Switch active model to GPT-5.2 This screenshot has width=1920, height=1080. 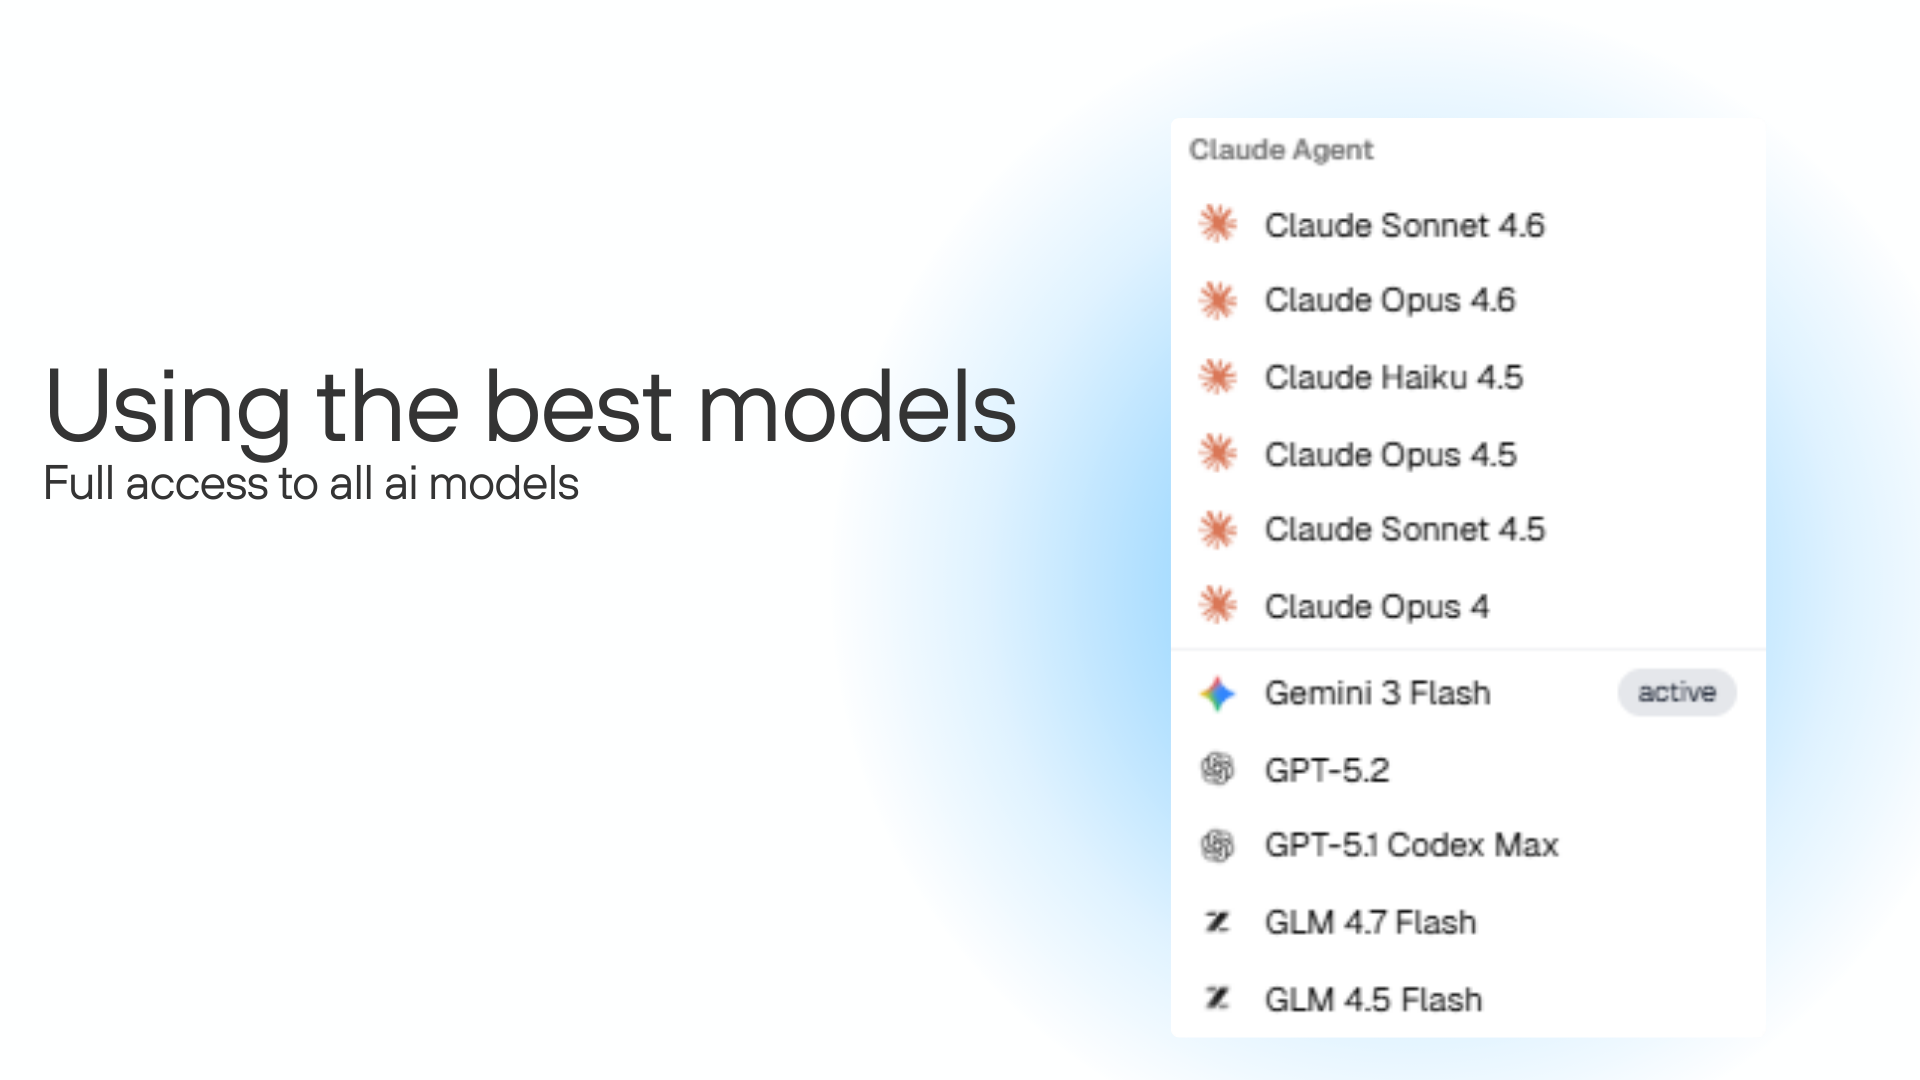[1327, 769]
